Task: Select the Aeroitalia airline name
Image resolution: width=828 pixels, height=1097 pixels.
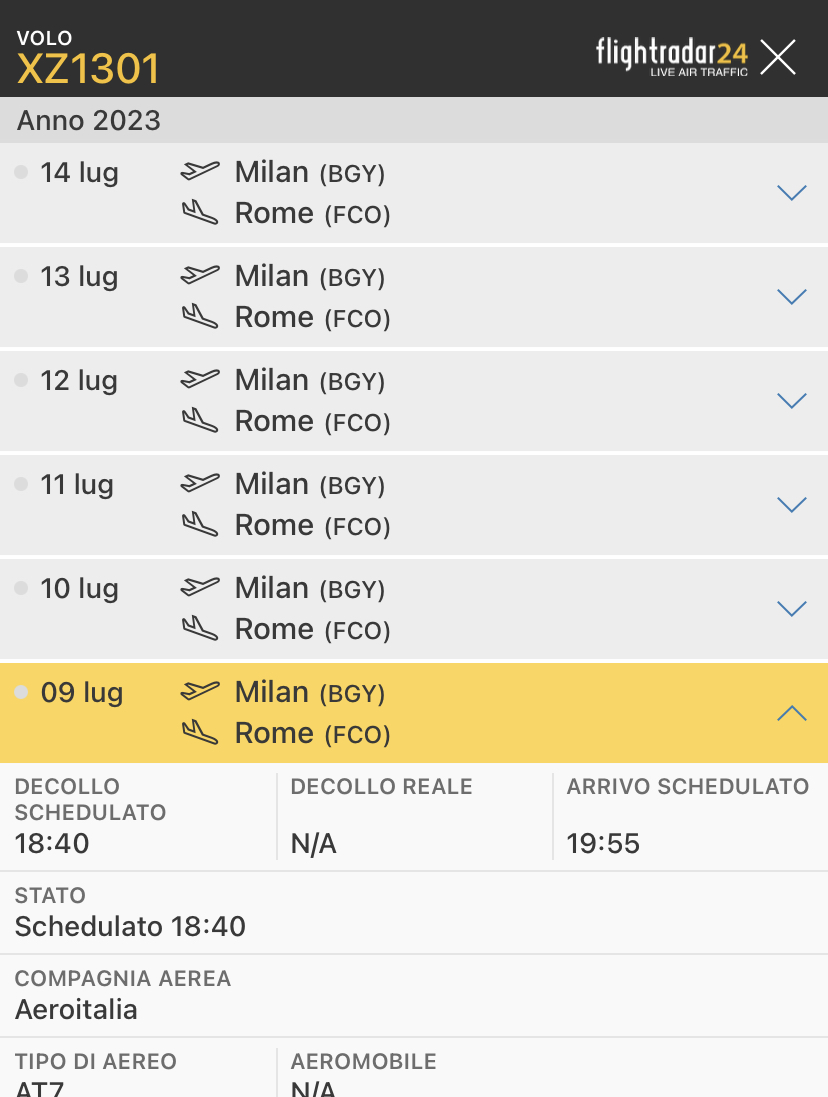Action: tap(76, 1009)
